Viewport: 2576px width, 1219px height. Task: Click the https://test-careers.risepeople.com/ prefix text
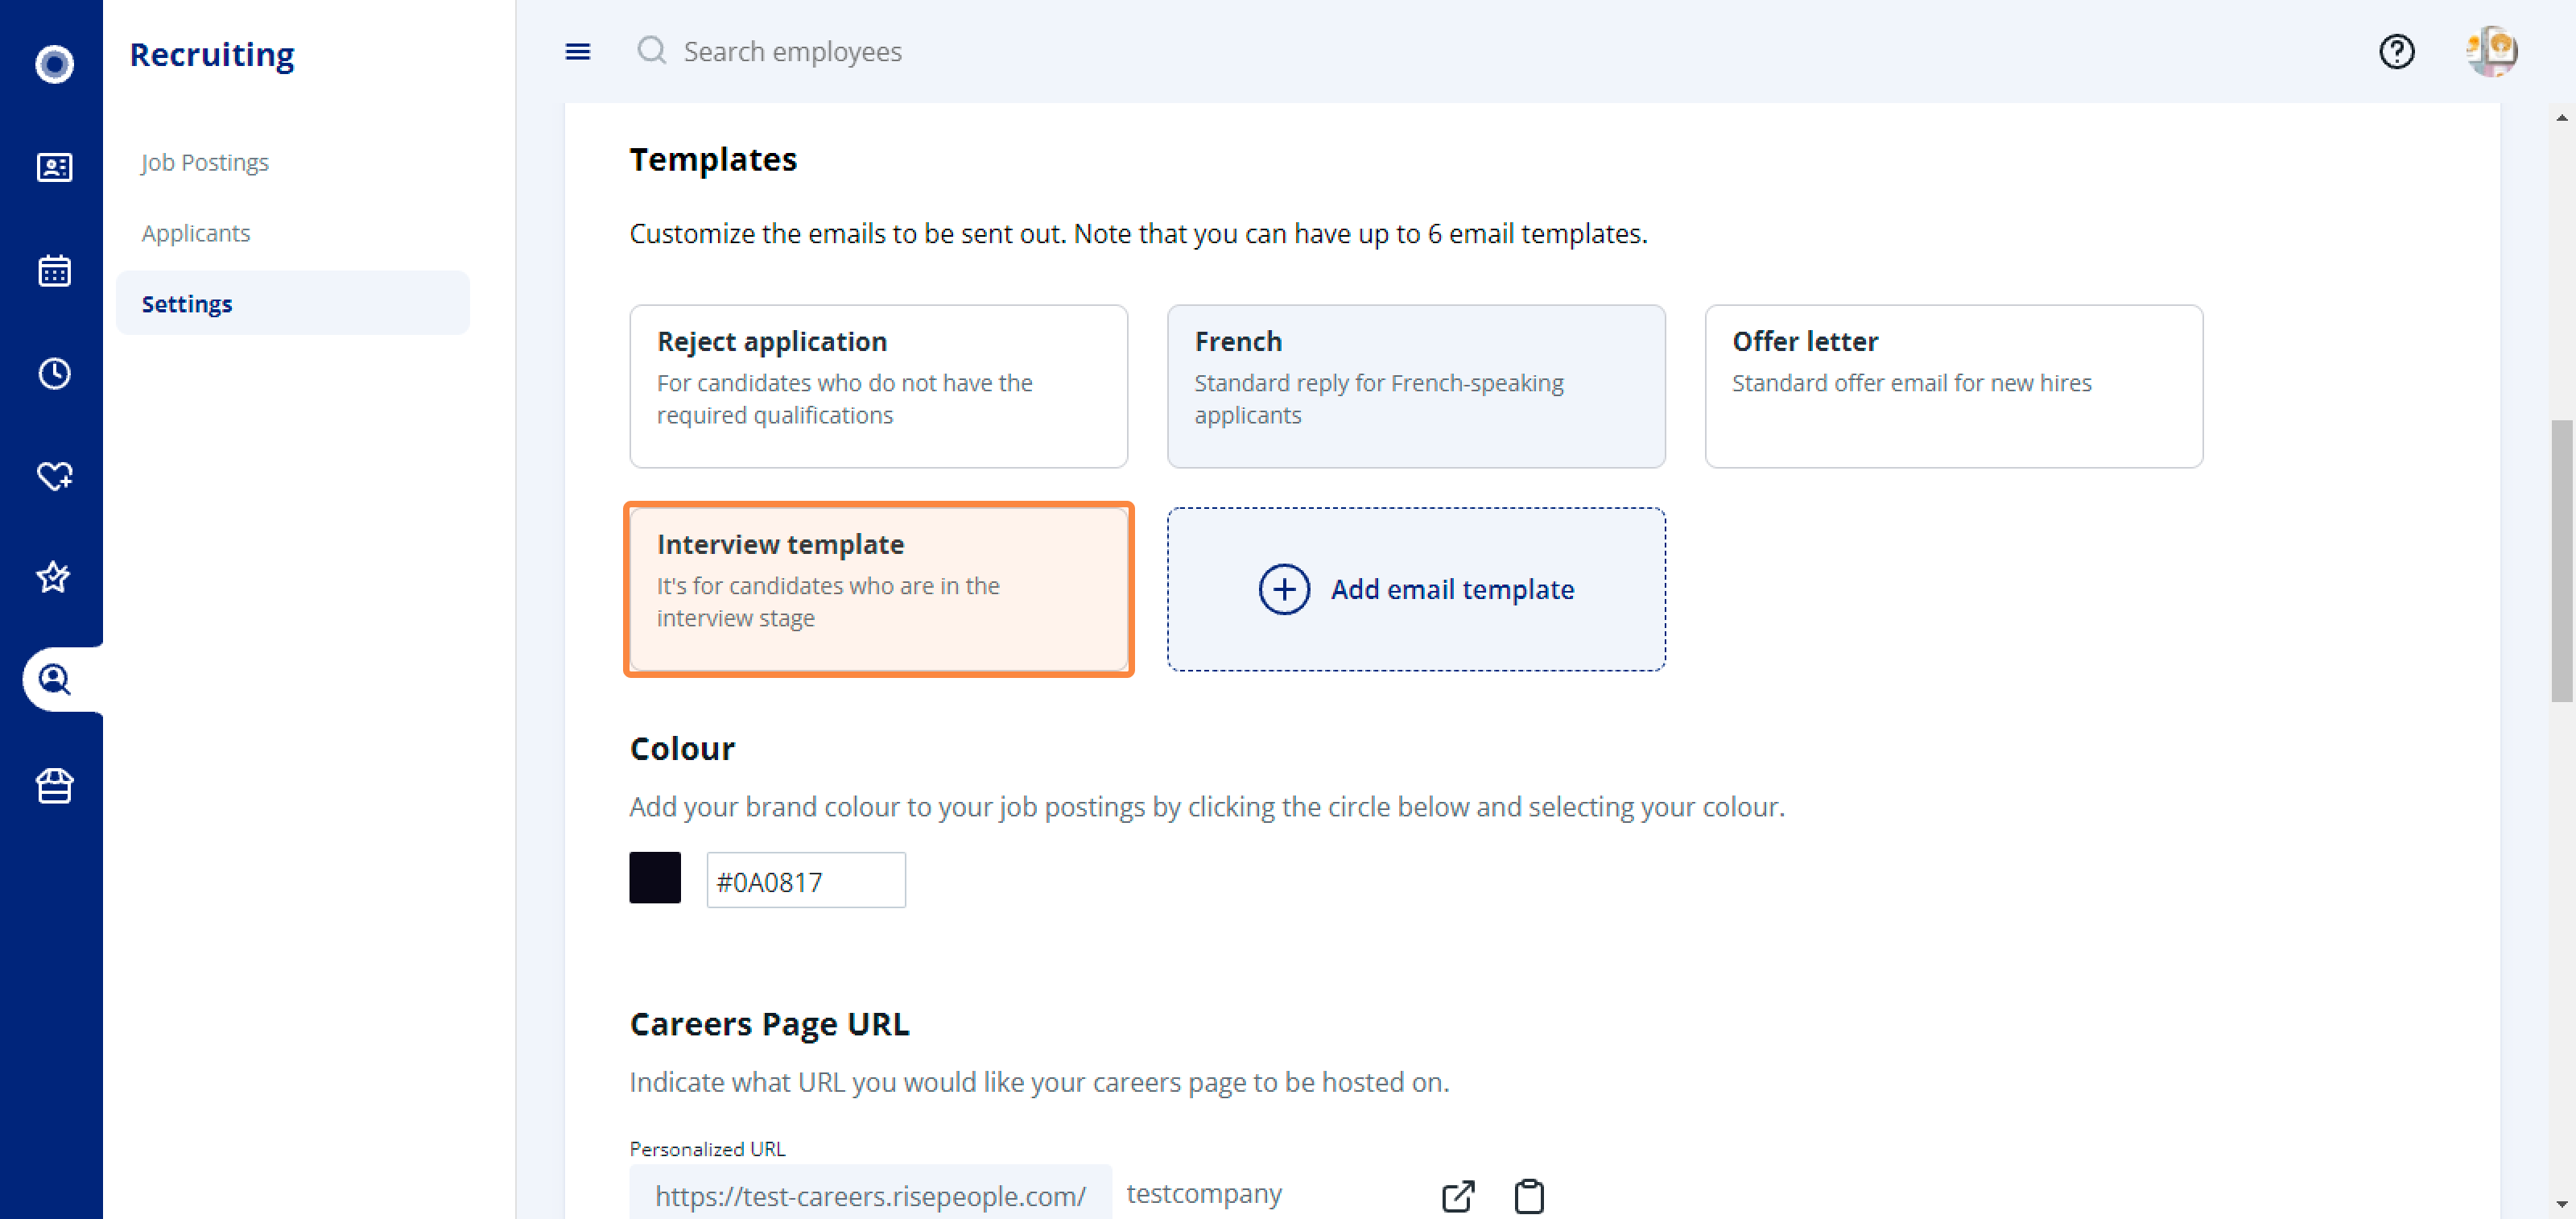tap(870, 1196)
